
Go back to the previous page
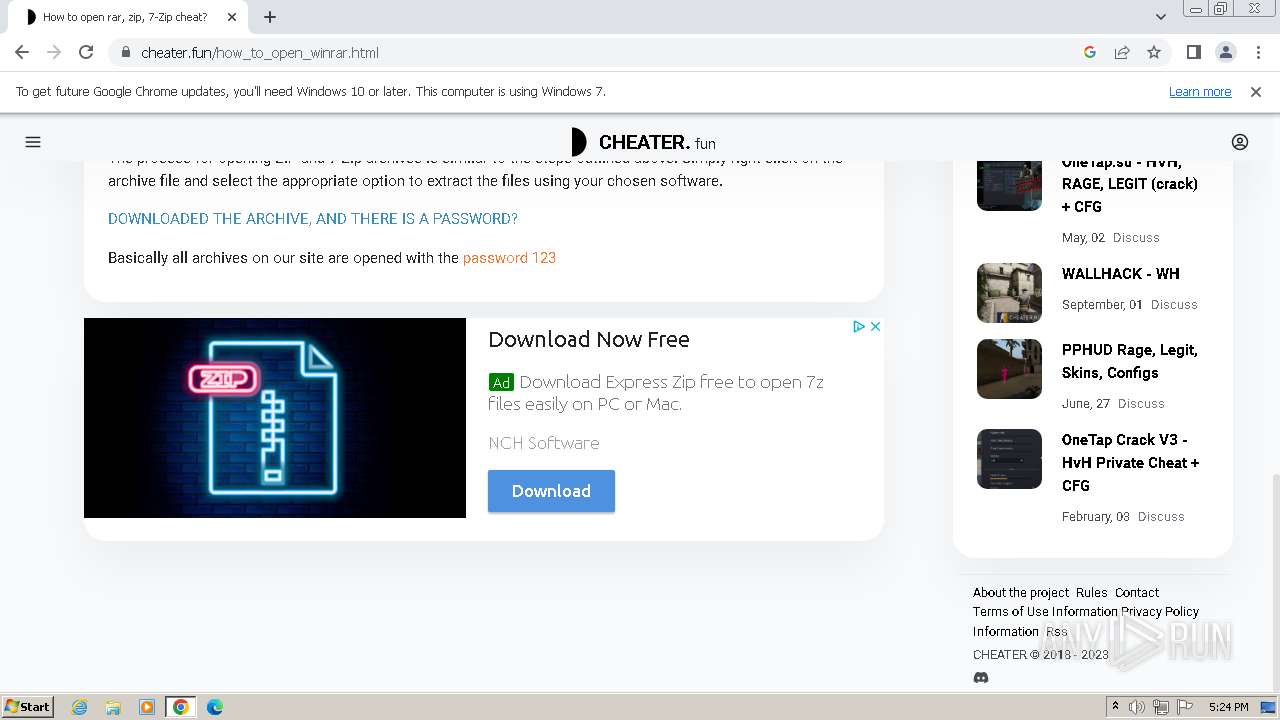pyautogui.click(x=22, y=52)
